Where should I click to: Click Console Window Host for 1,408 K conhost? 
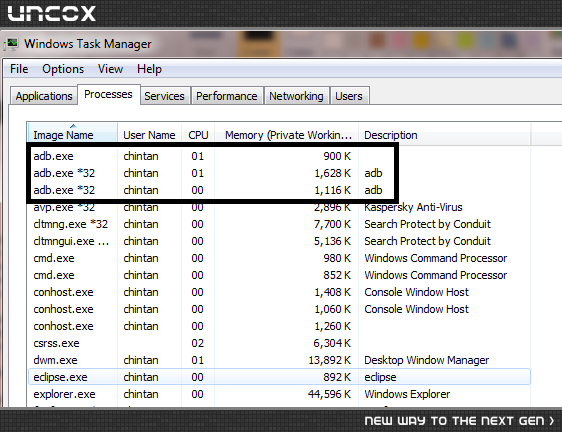(x=416, y=292)
